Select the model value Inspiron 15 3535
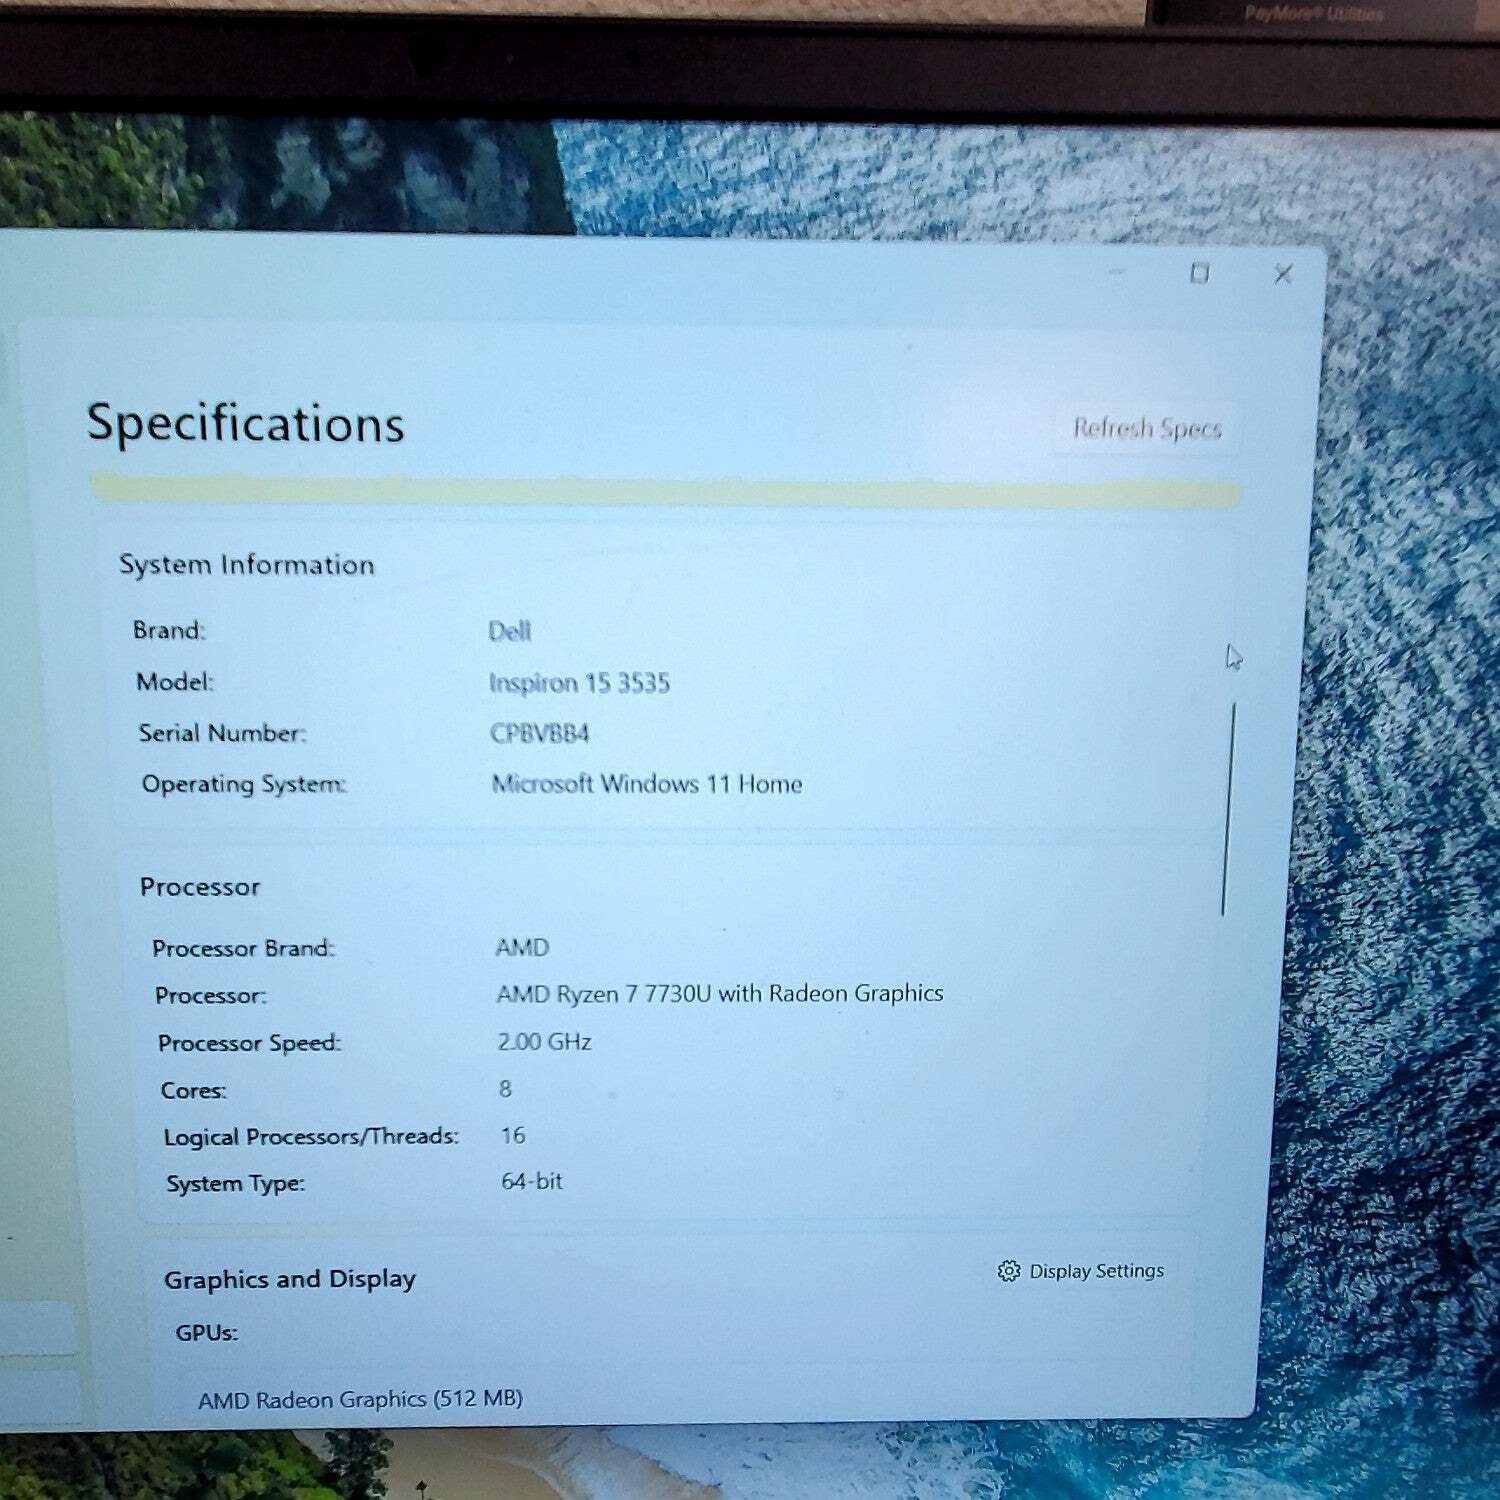This screenshot has width=1500, height=1500. [579, 683]
